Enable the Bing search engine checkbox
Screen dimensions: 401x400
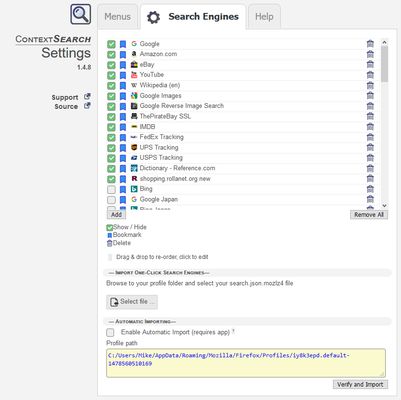pyautogui.click(x=111, y=189)
